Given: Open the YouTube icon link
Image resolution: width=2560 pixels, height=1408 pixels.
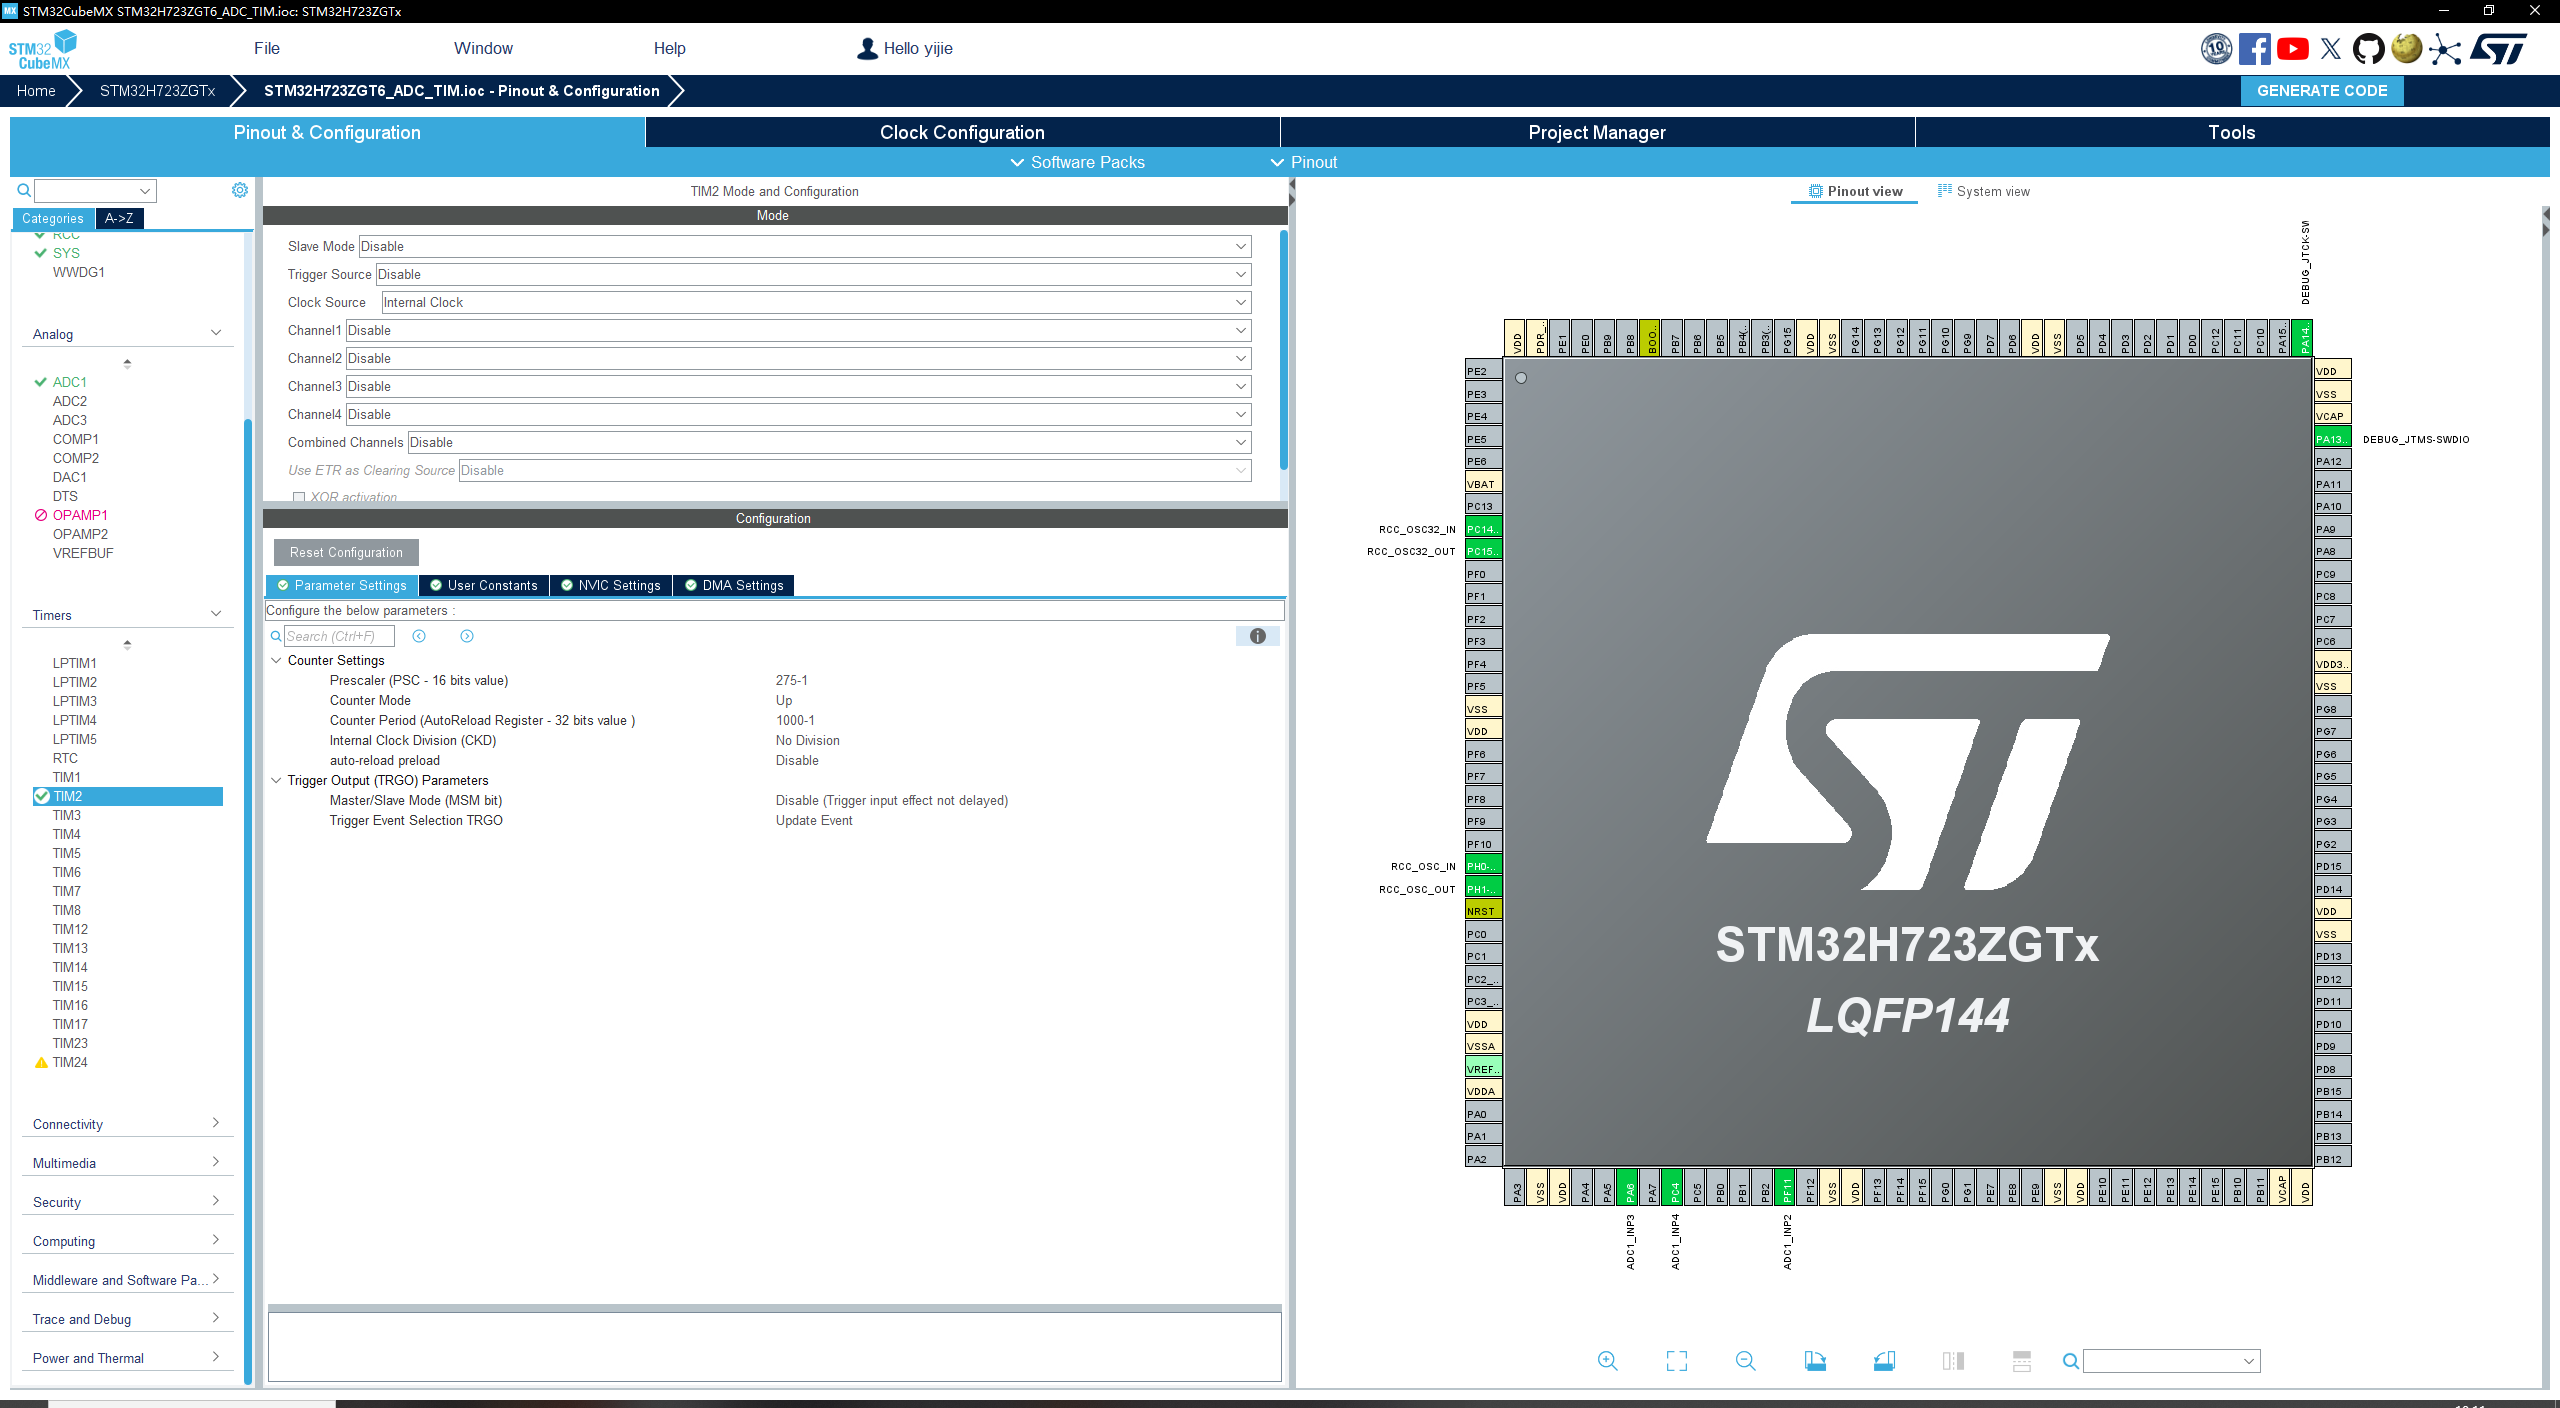Looking at the screenshot, I should tap(2293, 48).
